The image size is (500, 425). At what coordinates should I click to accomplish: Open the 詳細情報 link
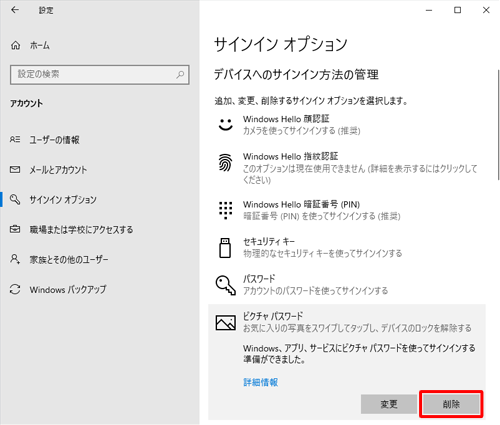[x=261, y=382]
